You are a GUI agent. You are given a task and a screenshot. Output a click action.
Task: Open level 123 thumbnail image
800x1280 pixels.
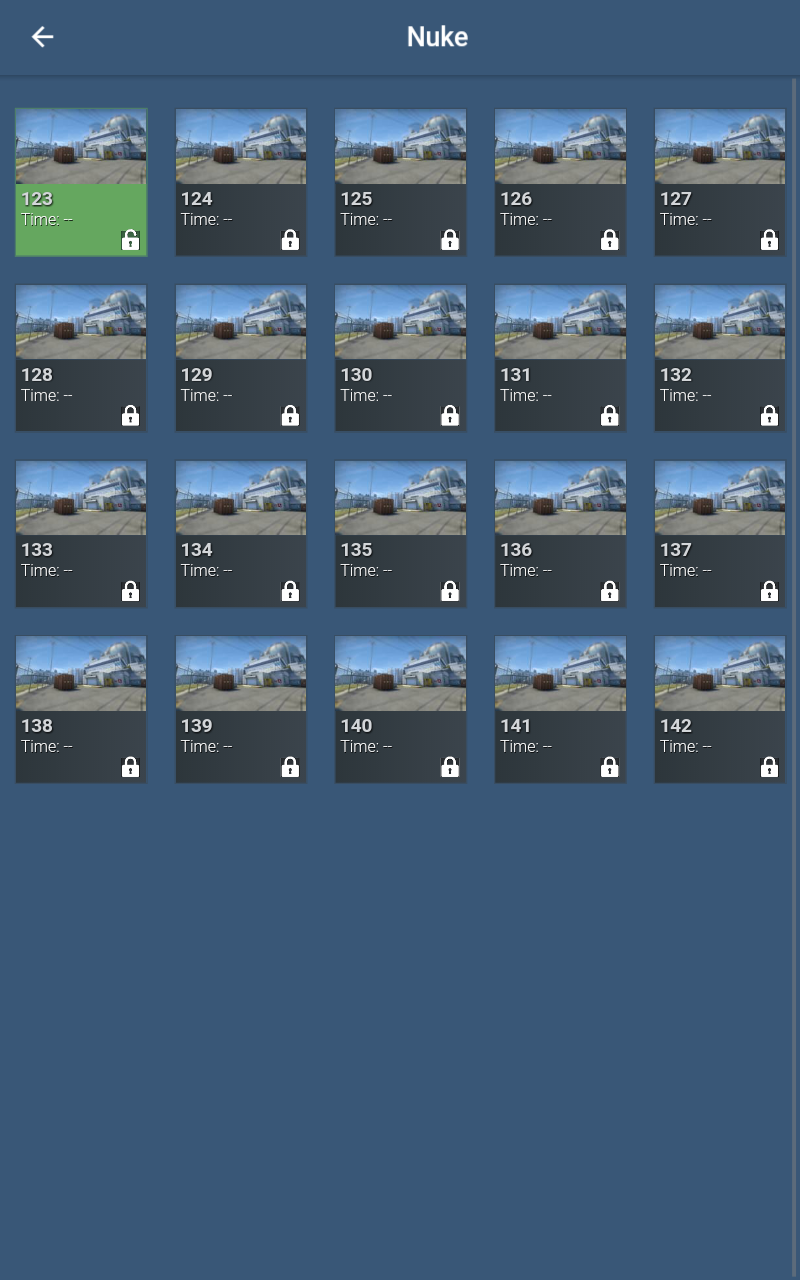(81, 147)
